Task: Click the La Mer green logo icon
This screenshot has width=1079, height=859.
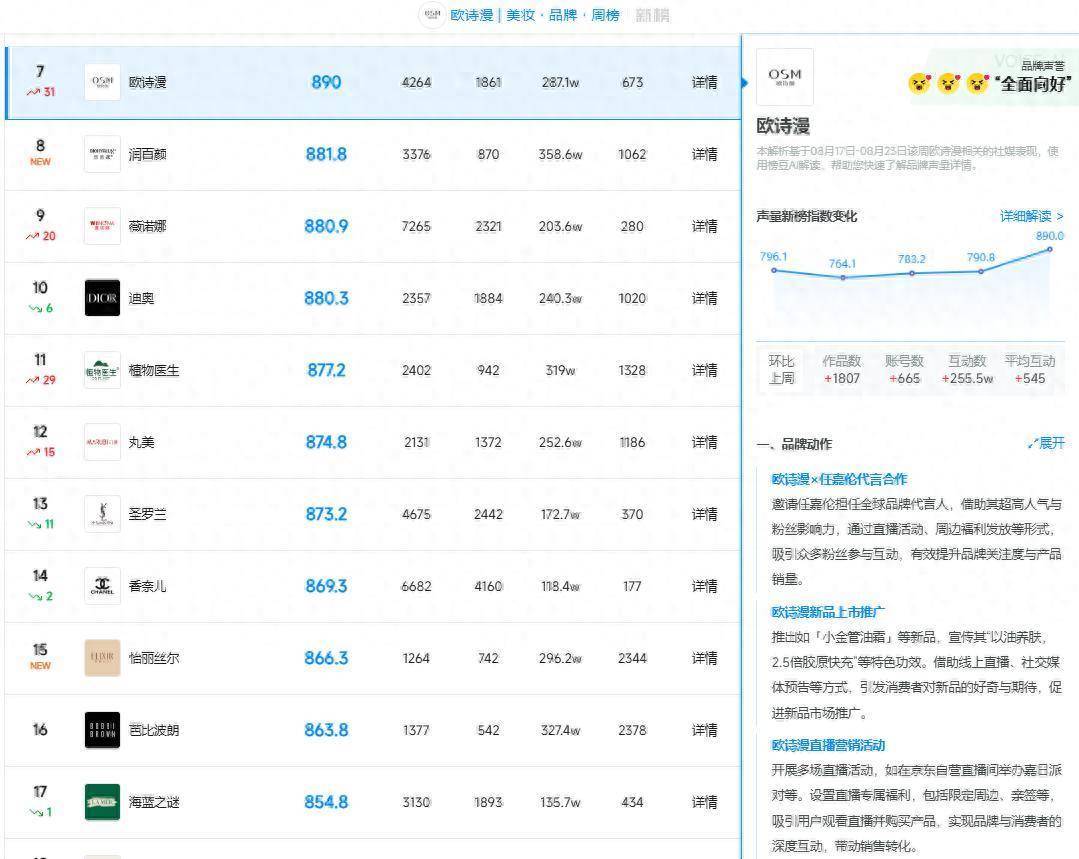Action: (102, 802)
